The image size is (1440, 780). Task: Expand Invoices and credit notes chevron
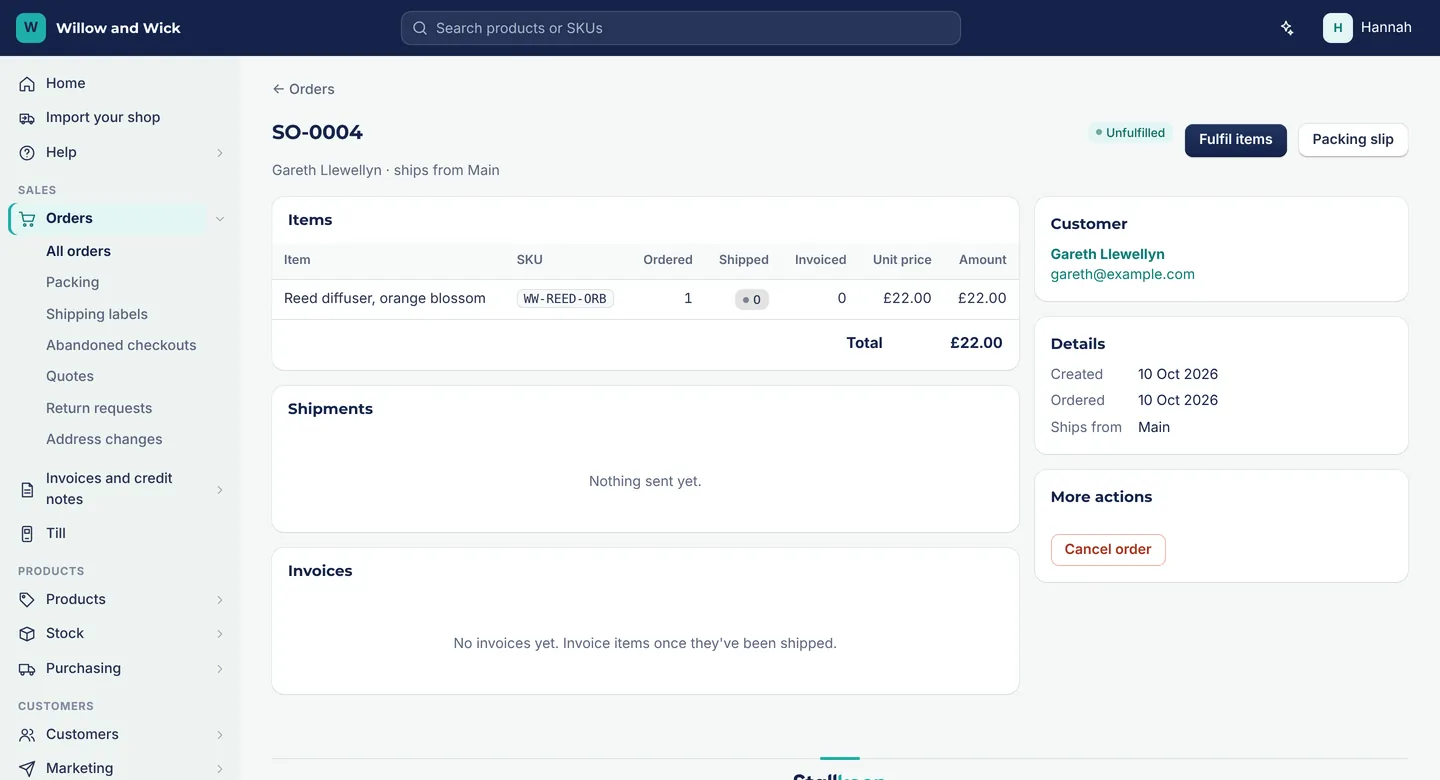(220, 490)
